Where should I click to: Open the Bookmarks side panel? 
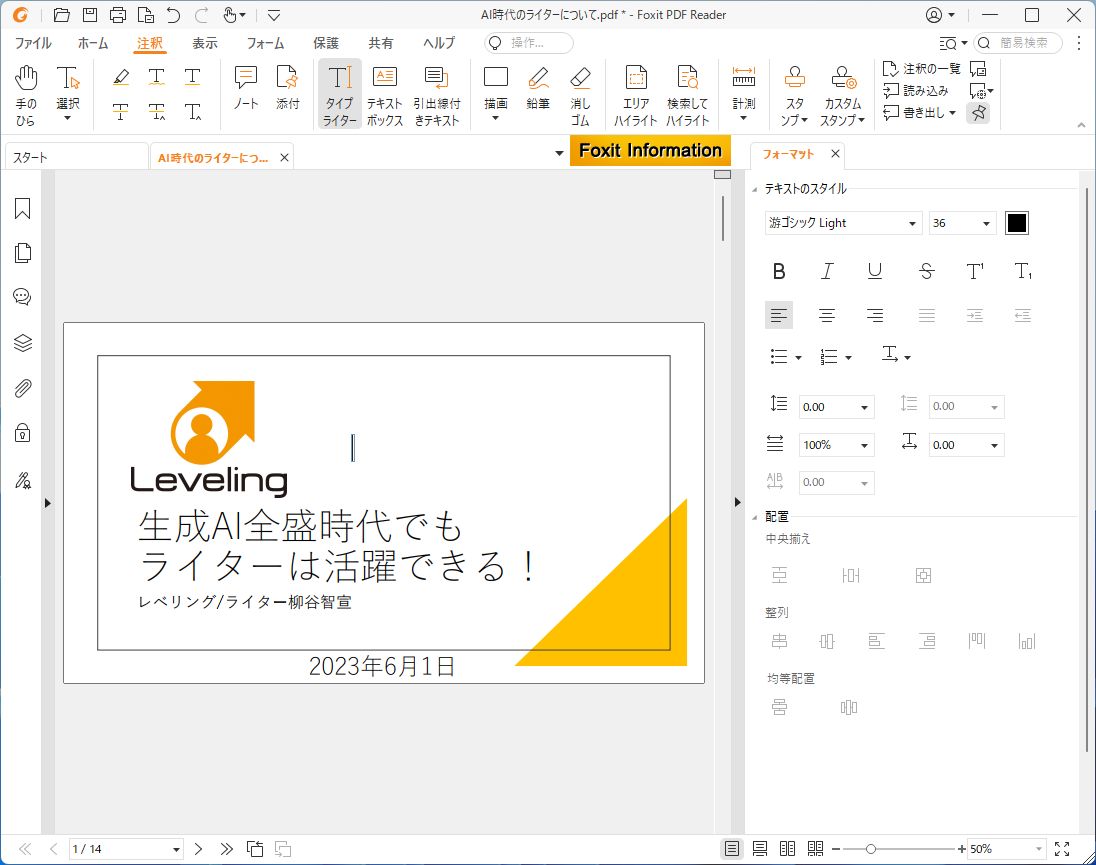click(22, 208)
